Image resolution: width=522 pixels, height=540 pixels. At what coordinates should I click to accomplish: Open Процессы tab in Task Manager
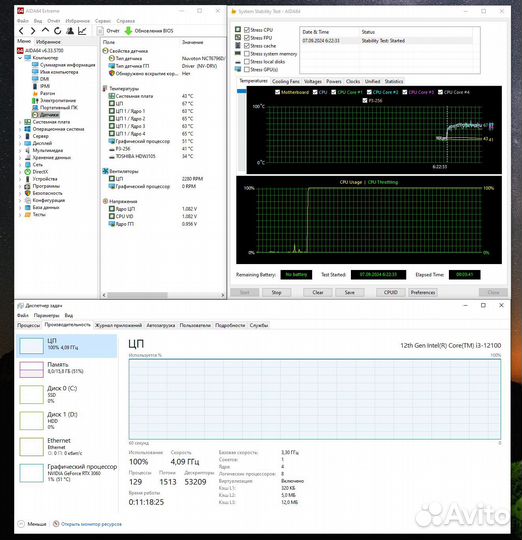point(29,325)
